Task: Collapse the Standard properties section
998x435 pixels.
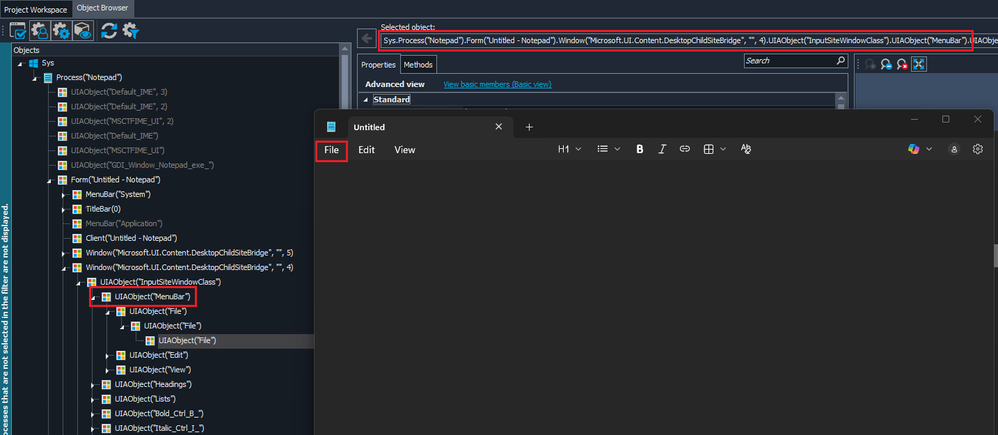Action: pos(367,100)
